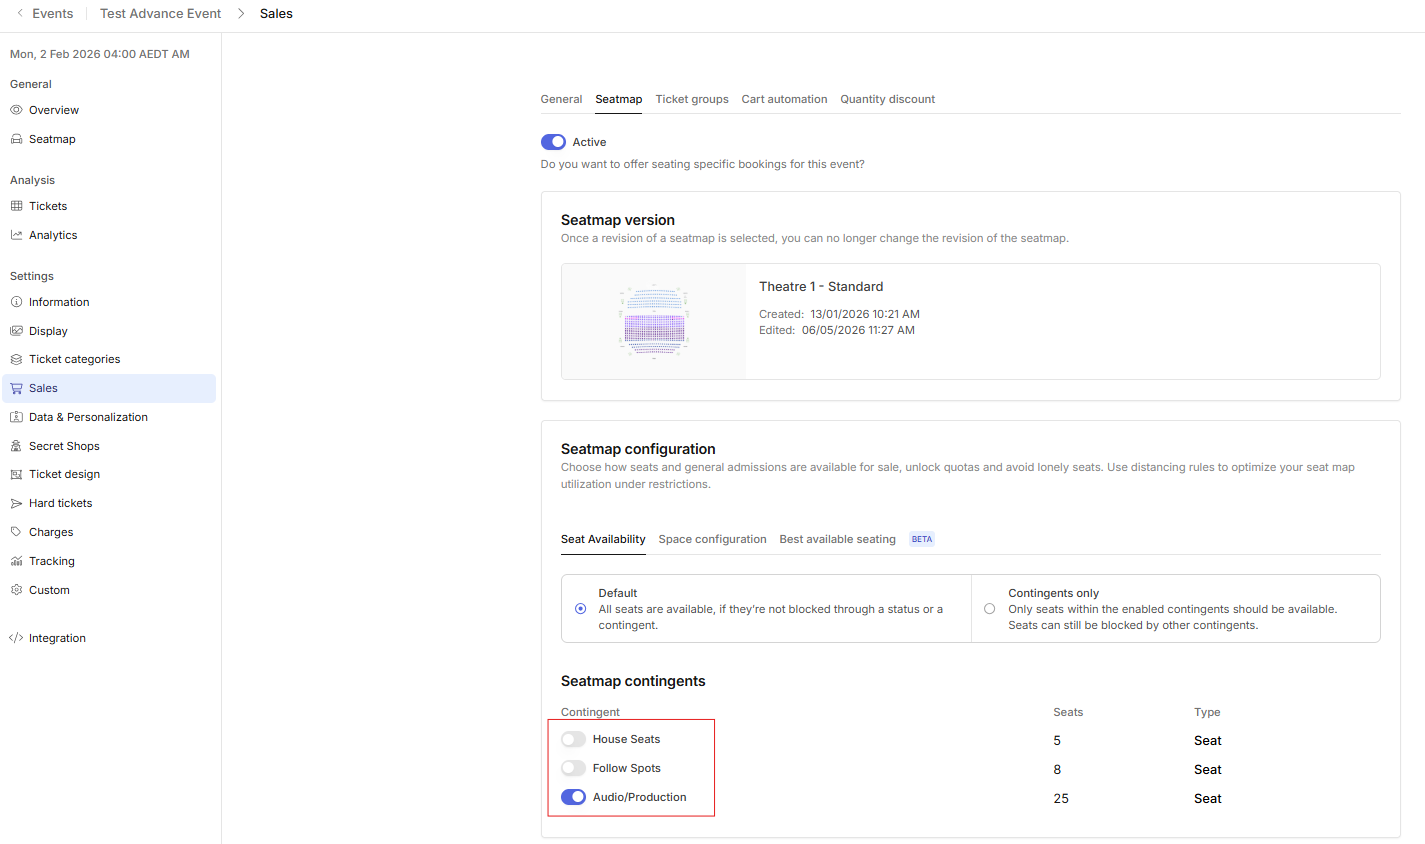Click the Overview eye icon in sidebar

pyautogui.click(x=16, y=110)
